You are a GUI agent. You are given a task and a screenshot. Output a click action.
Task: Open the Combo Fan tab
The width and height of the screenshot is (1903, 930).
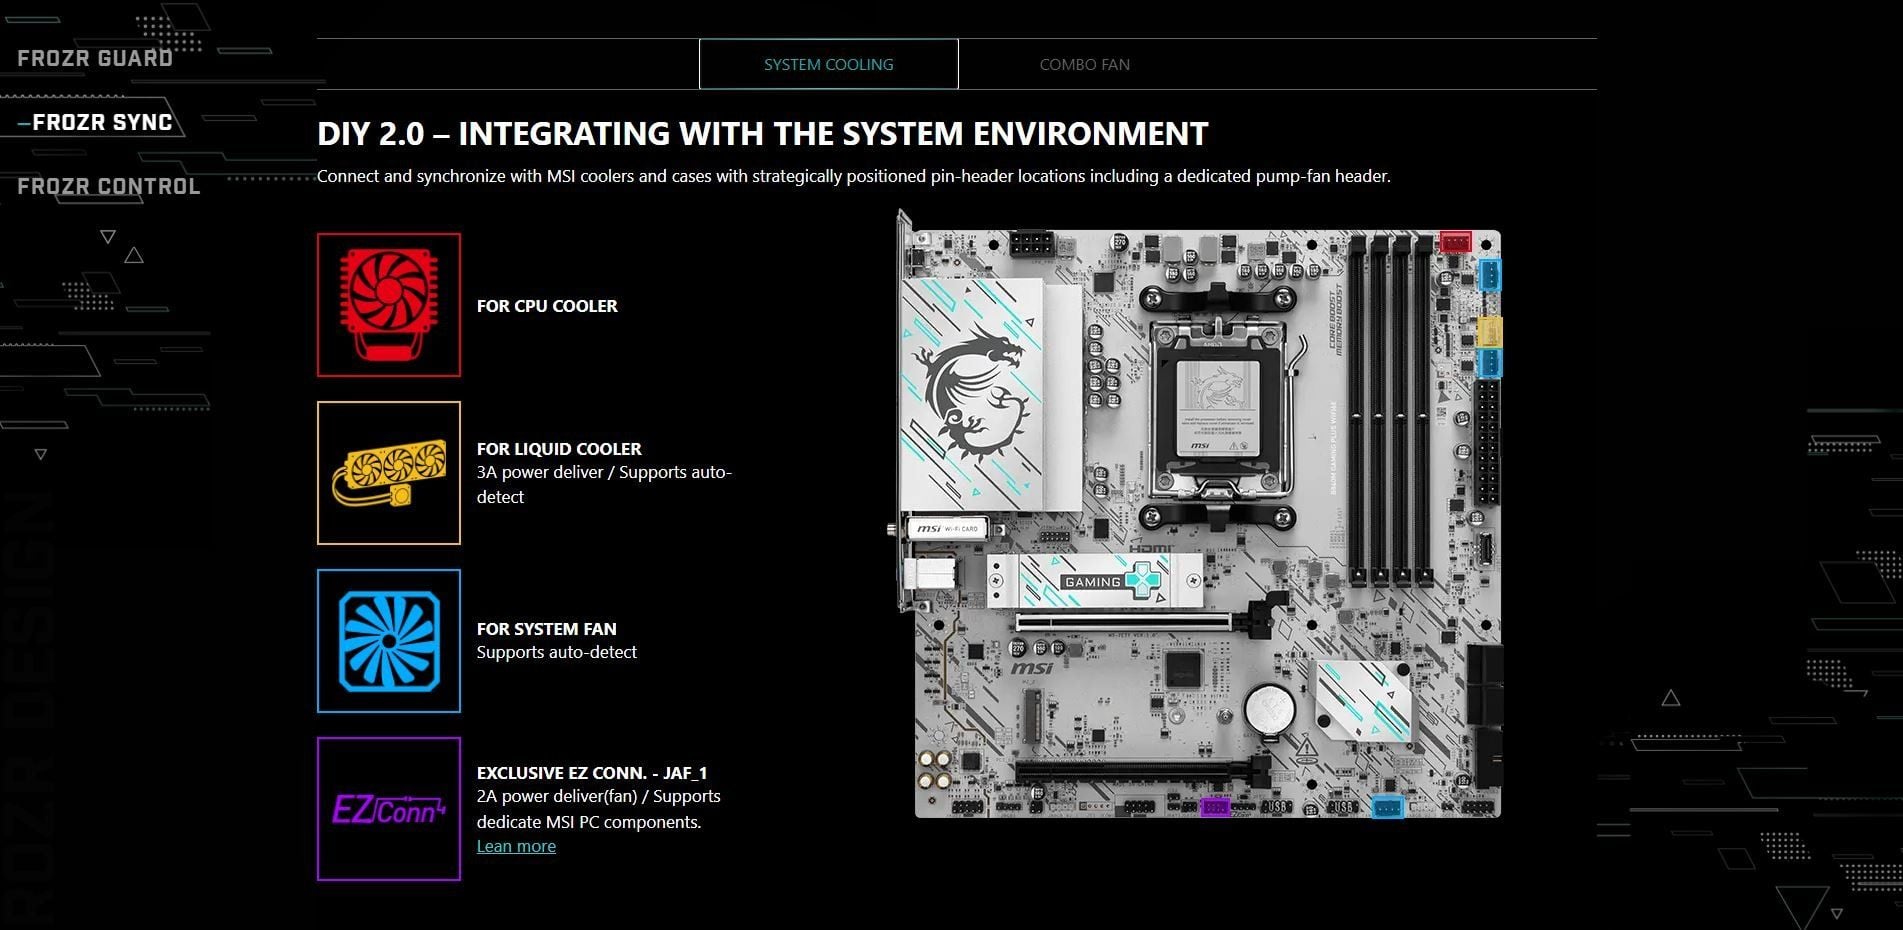pyautogui.click(x=1084, y=64)
